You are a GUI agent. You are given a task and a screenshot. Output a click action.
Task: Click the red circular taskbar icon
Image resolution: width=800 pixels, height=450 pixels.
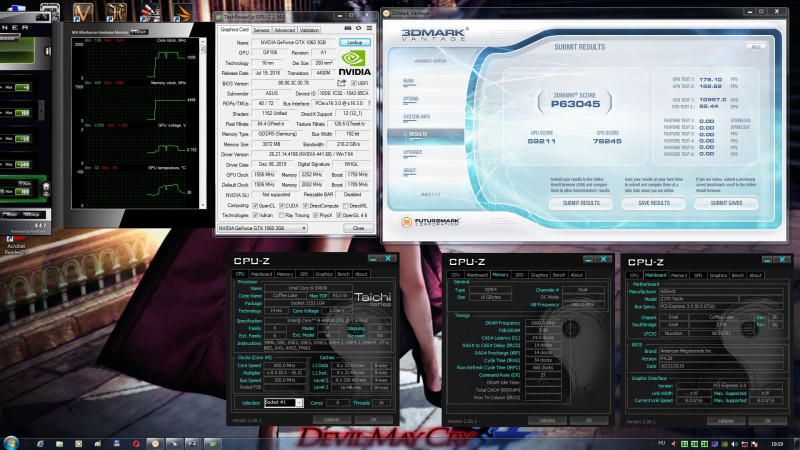136,443
